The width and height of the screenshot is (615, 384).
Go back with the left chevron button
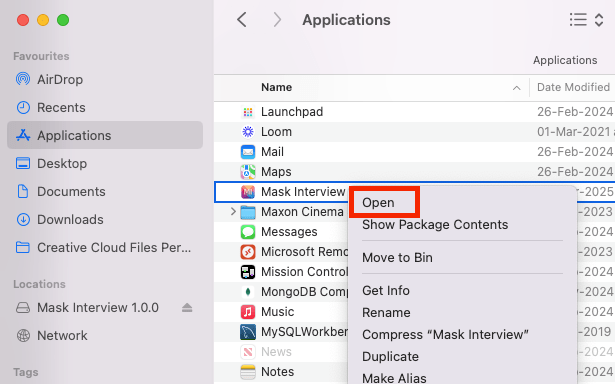tap(242, 20)
